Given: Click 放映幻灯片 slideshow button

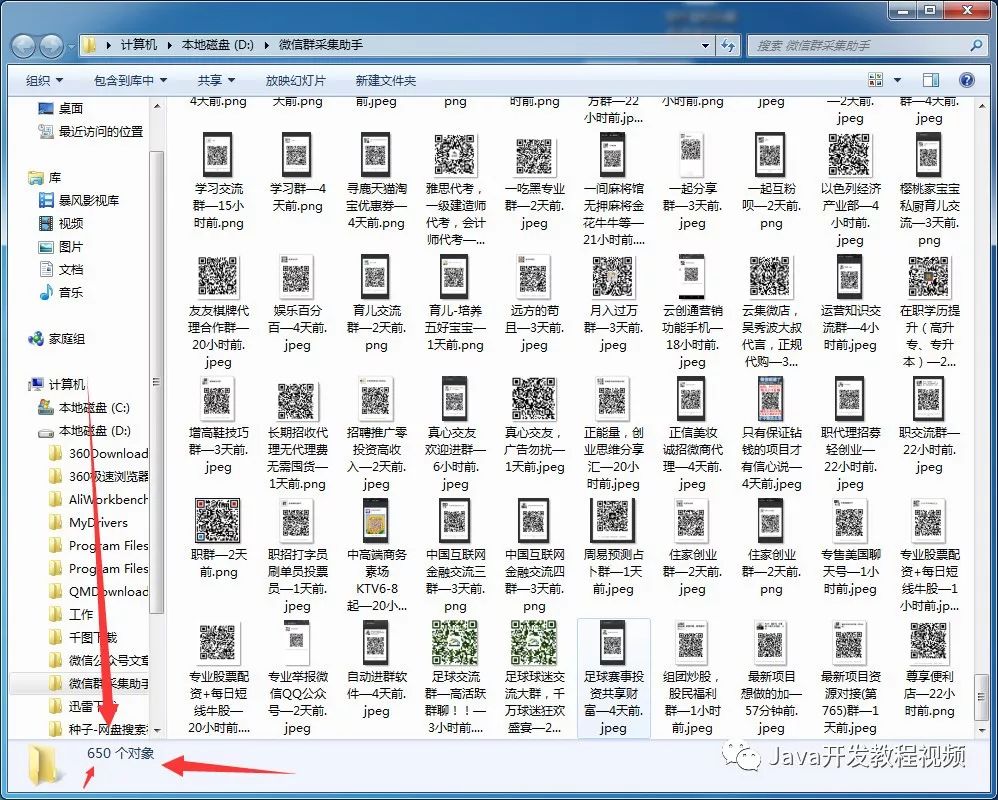Looking at the screenshot, I should pos(295,80).
